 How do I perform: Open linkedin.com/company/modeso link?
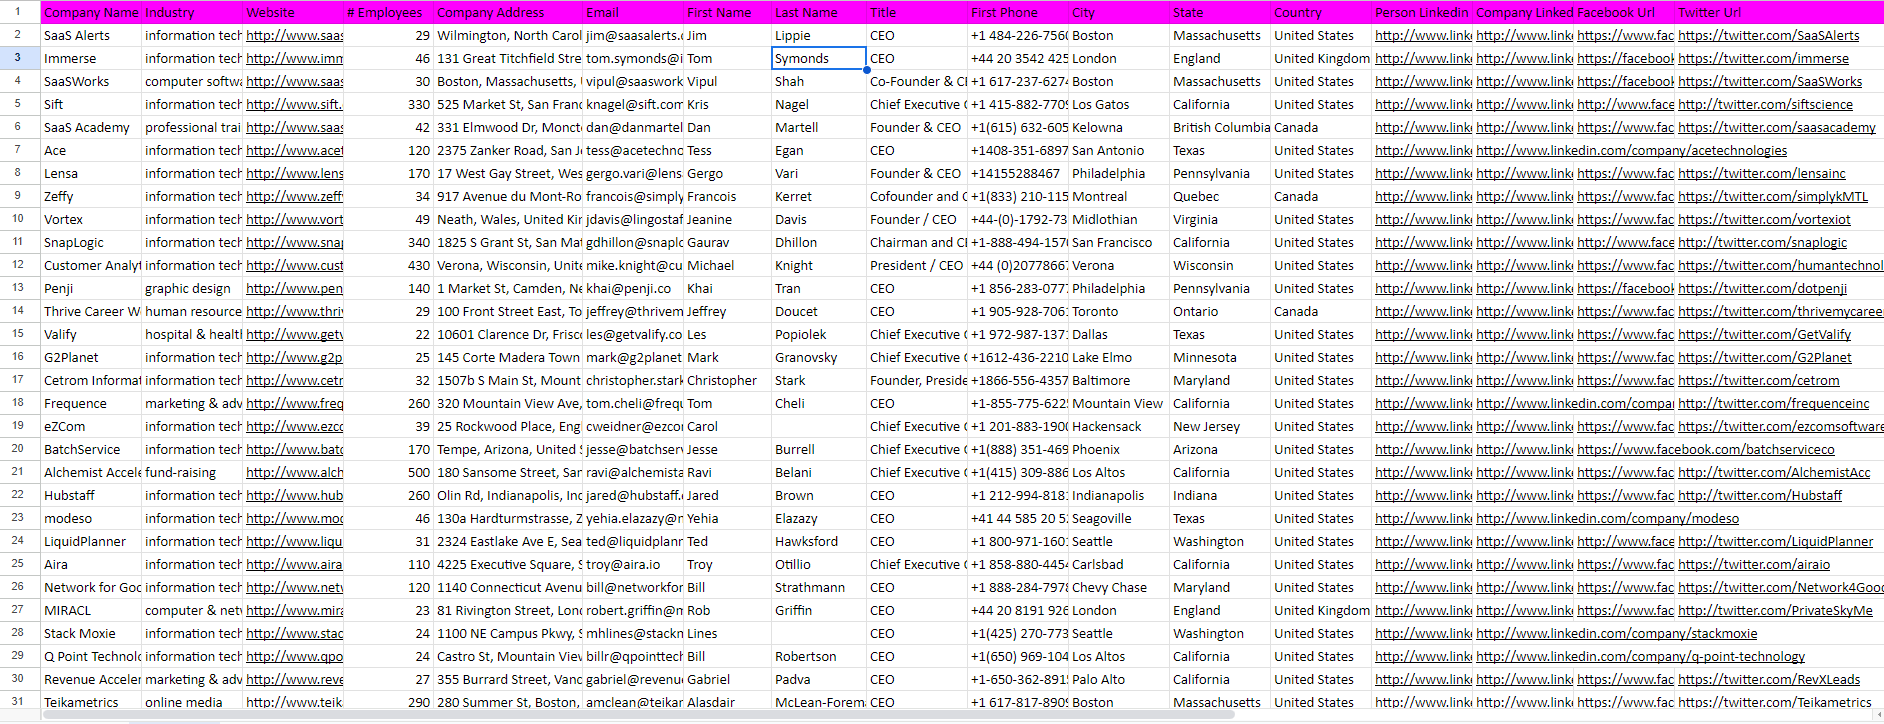click(x=1607, y=518)
